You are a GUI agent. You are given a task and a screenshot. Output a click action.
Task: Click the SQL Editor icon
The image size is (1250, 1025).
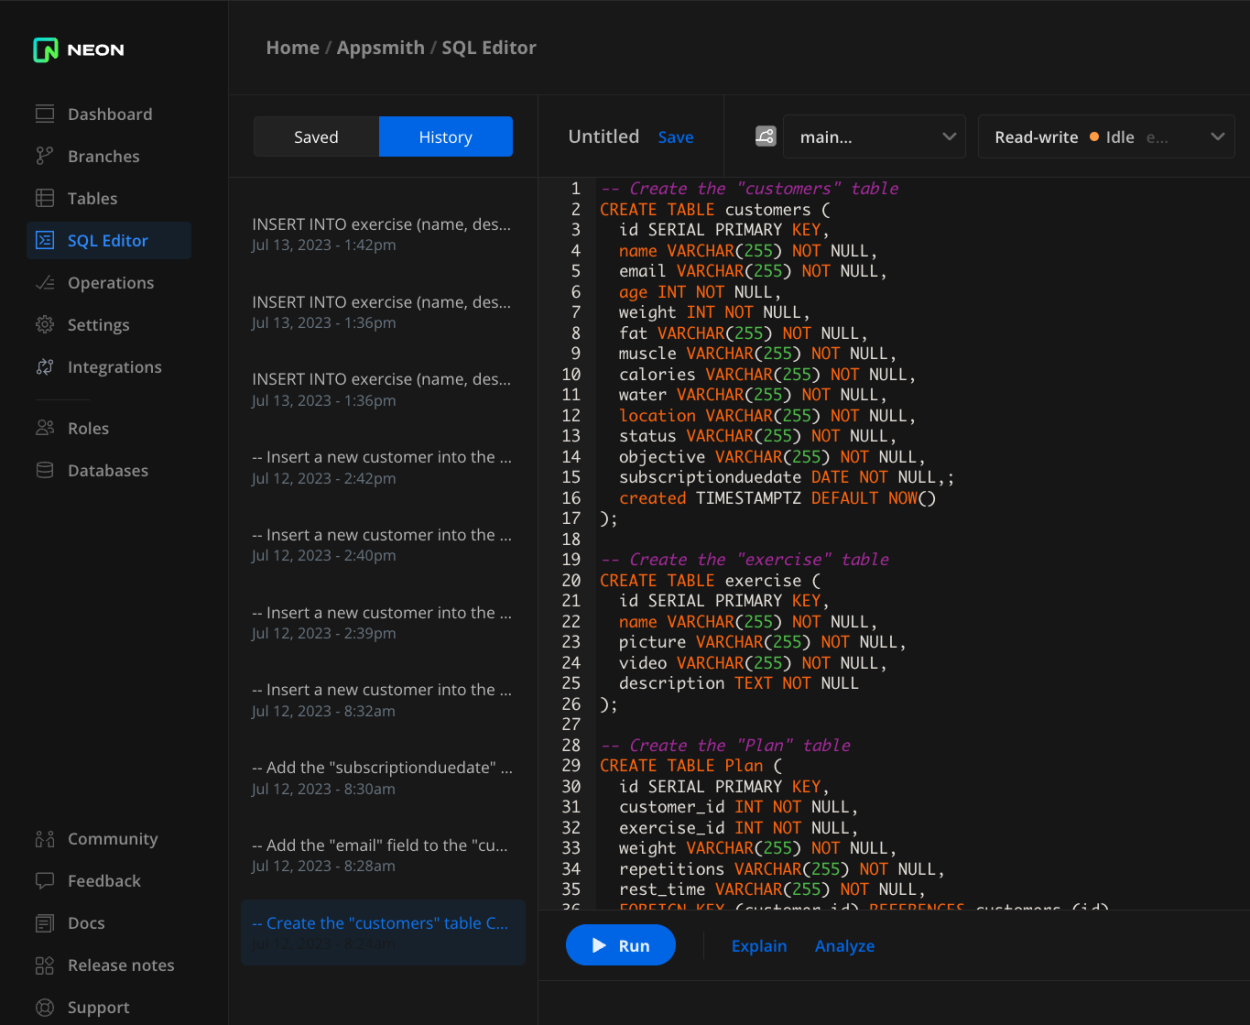[44, 240]
